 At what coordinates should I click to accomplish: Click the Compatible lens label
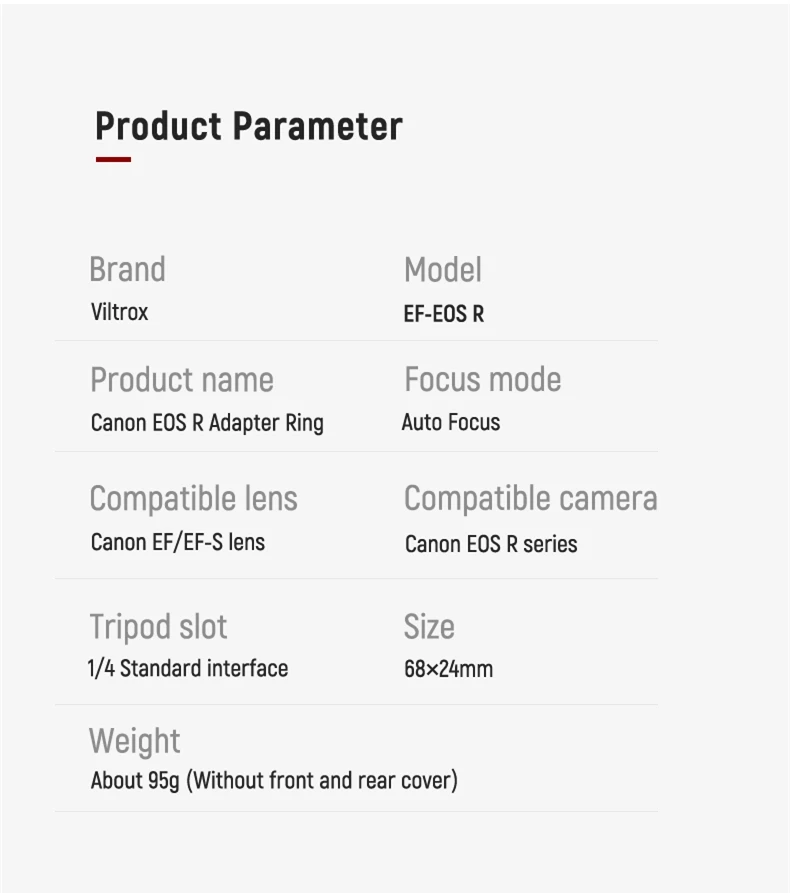[193, 498]
